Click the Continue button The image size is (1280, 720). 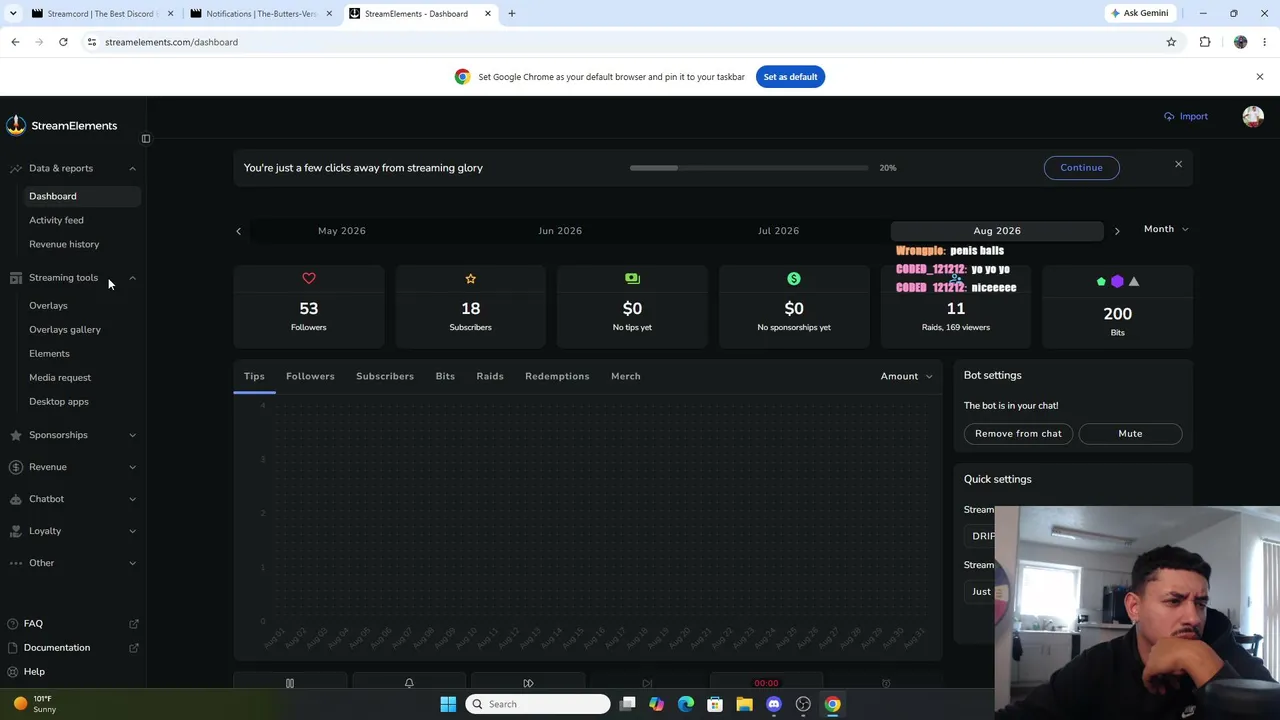(x=1081, y=167)
